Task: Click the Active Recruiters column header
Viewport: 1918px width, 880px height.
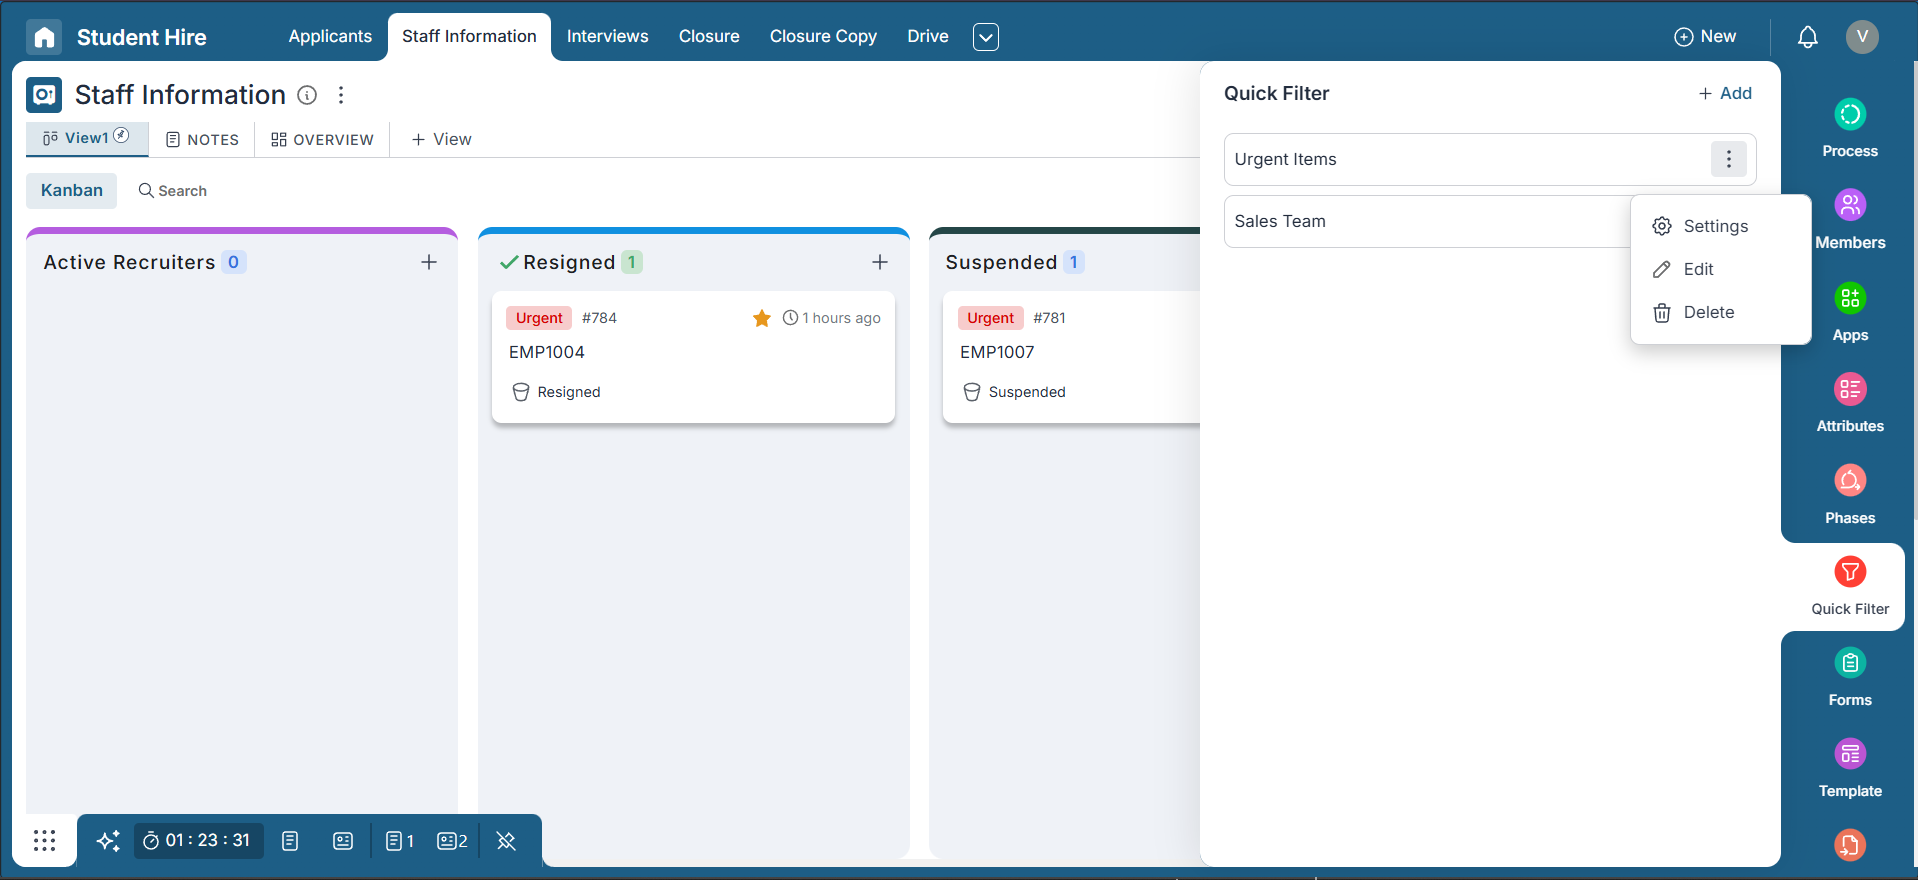Action: click(129, 262)
